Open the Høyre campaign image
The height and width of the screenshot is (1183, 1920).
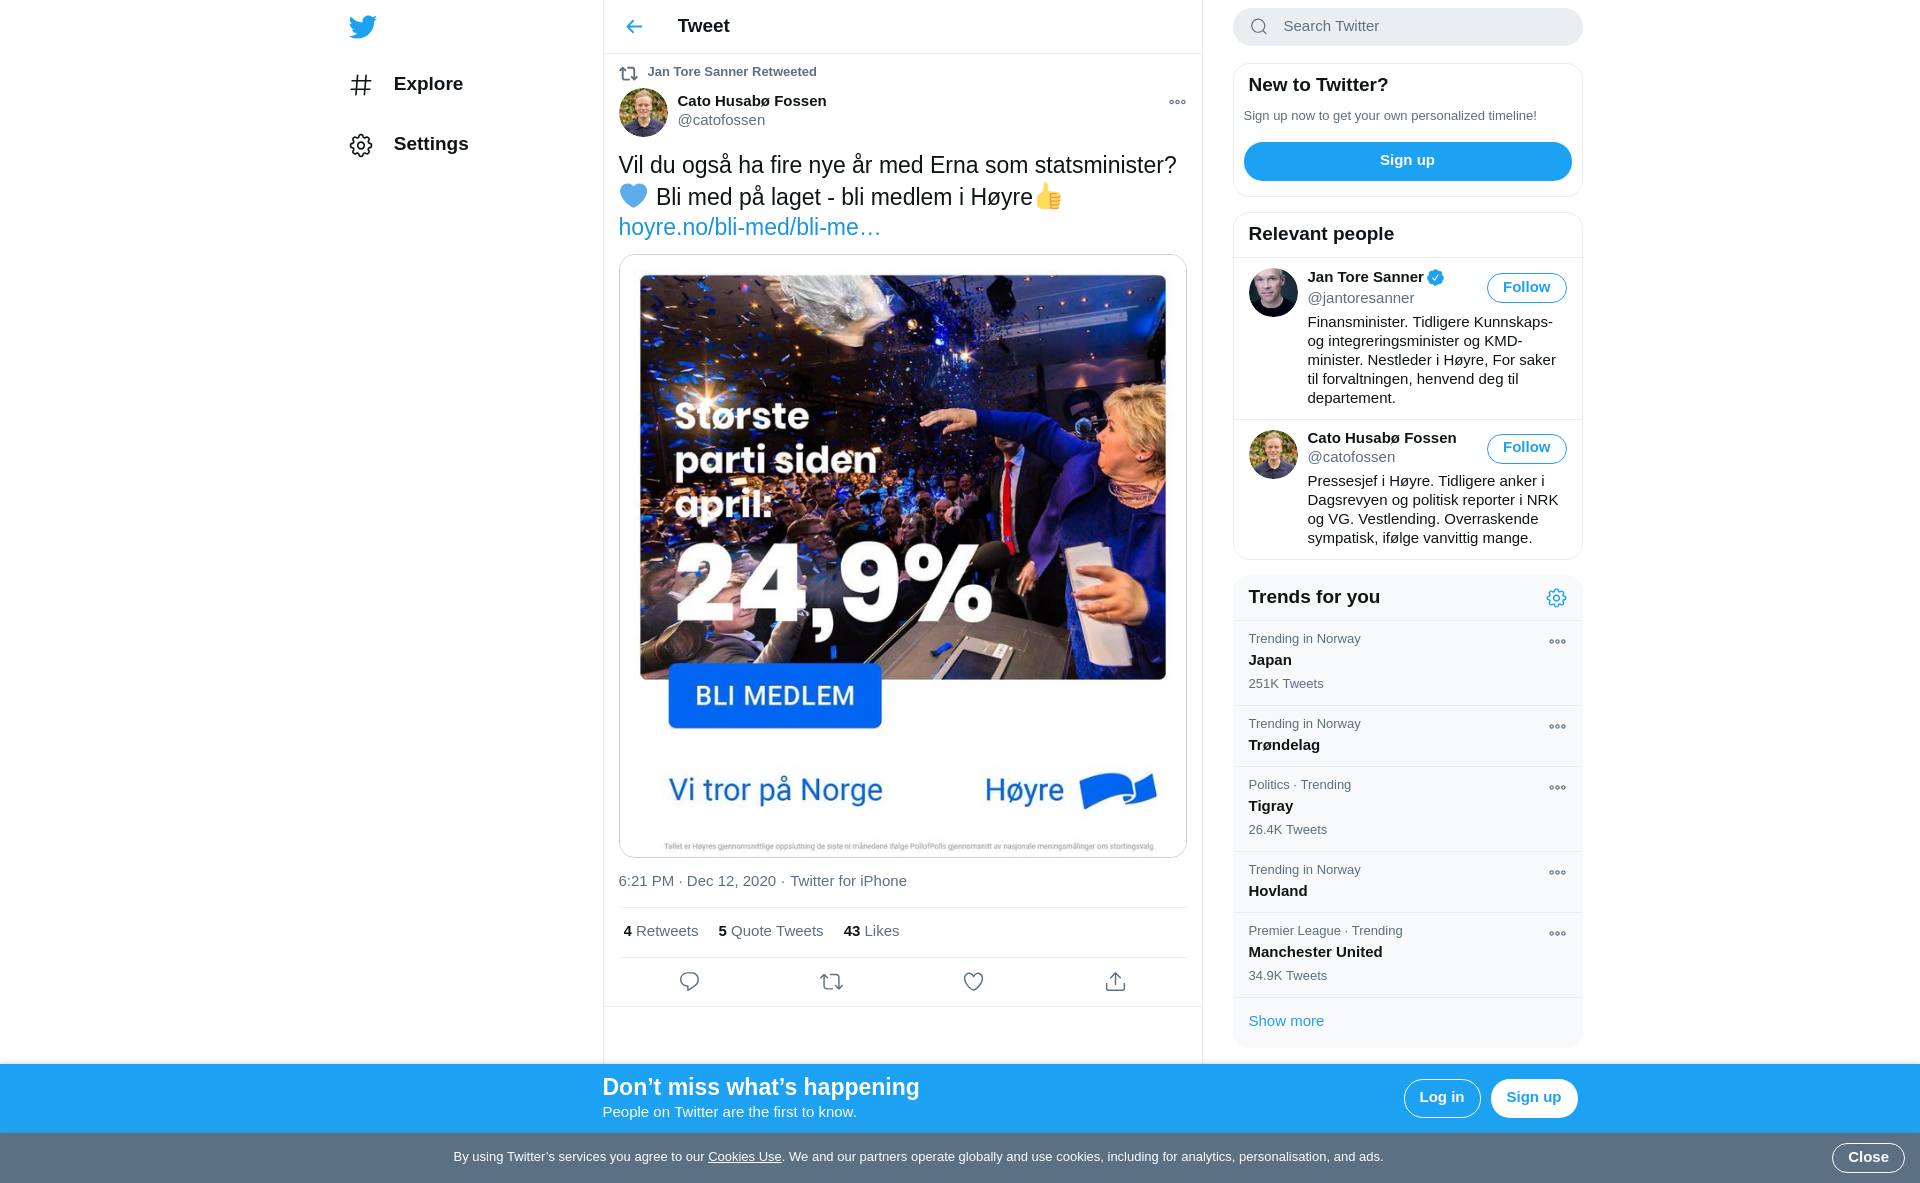(902, 556)
